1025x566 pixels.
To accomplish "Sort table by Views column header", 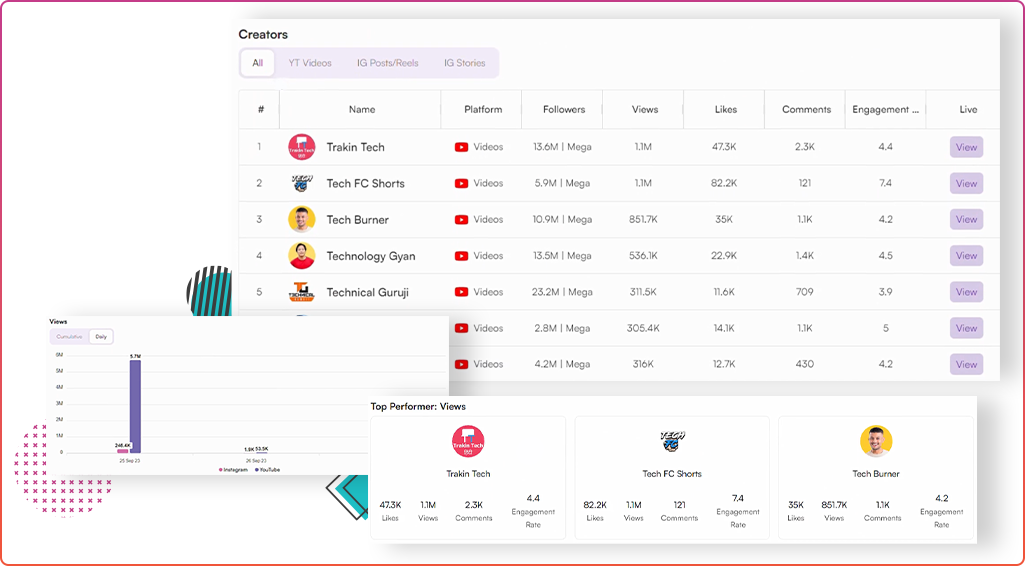I will click(x=645, y=109).
